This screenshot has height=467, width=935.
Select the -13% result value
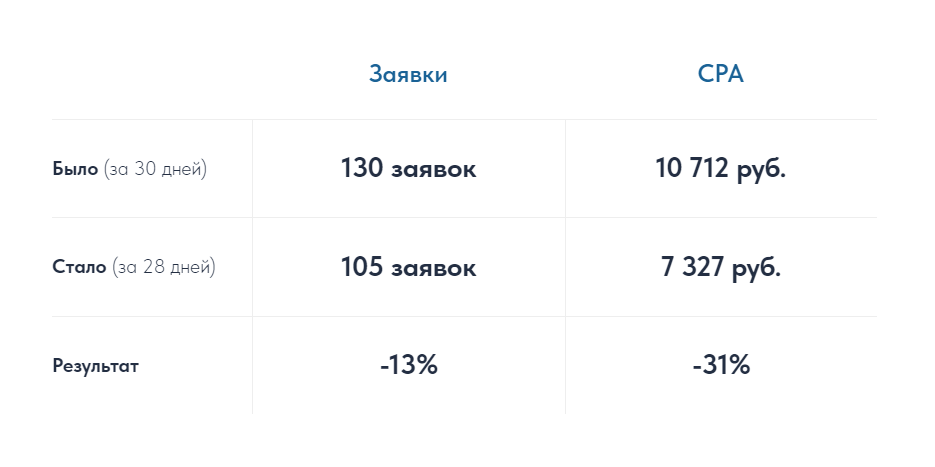pyautogui.click(x=409, y=366)
